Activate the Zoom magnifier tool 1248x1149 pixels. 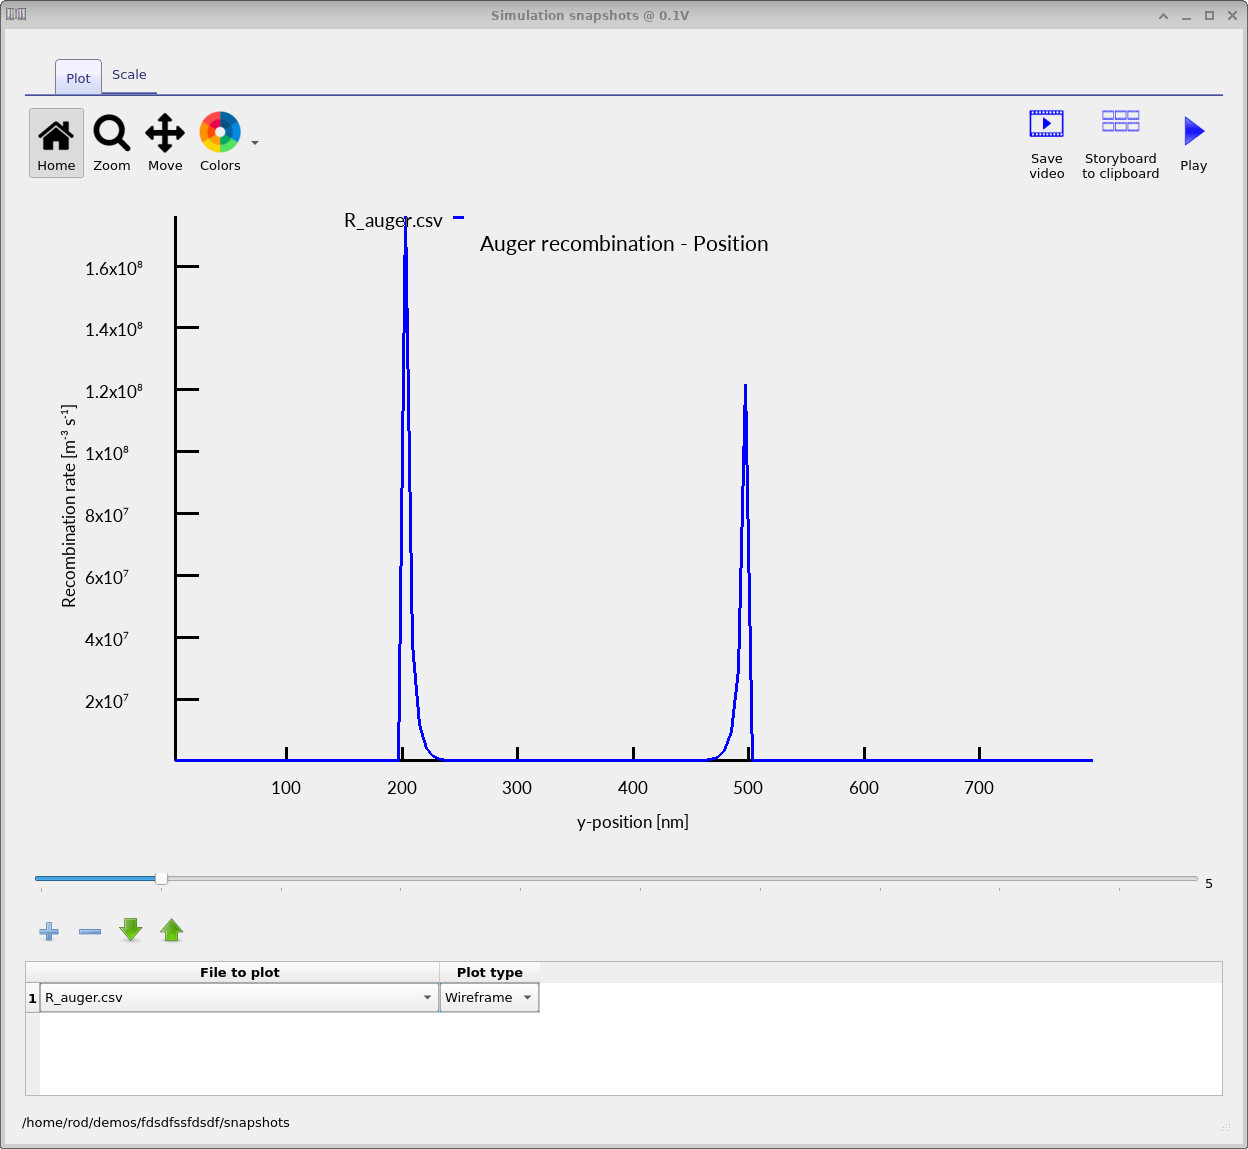click(x=112, y=143)
